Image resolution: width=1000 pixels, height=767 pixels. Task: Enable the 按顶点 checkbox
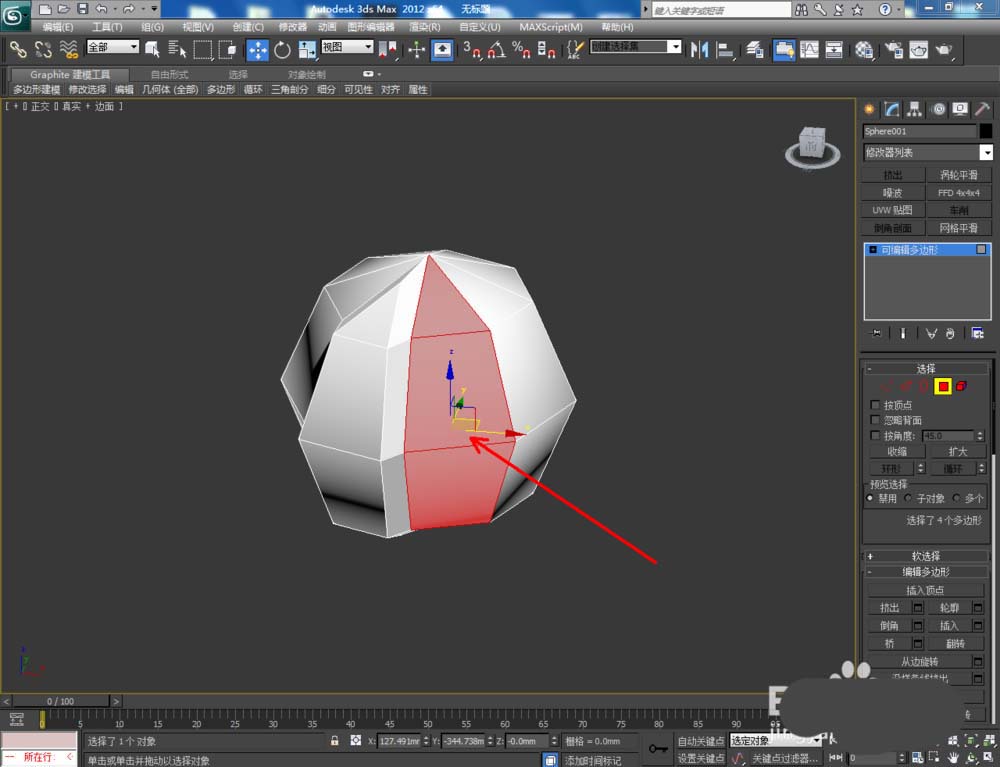pos(876,405)
